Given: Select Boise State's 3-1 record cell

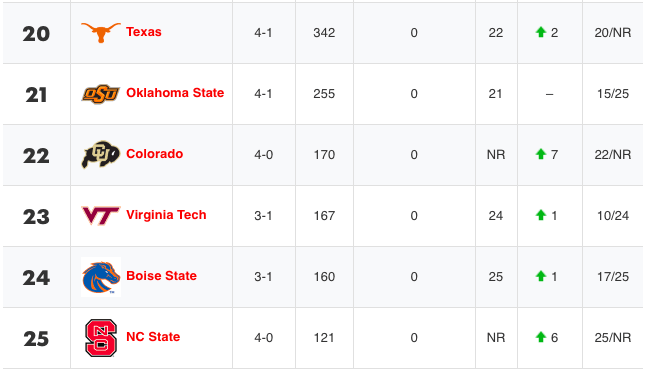Looking at the screenshot, I should pyautogui.click(x=264, y=277).
